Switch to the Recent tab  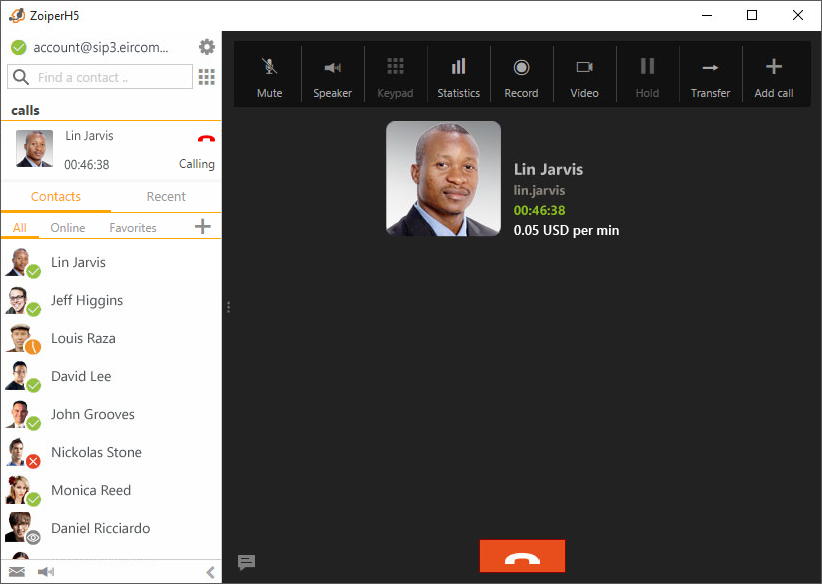pyautogui.click(x=166, y=197)
